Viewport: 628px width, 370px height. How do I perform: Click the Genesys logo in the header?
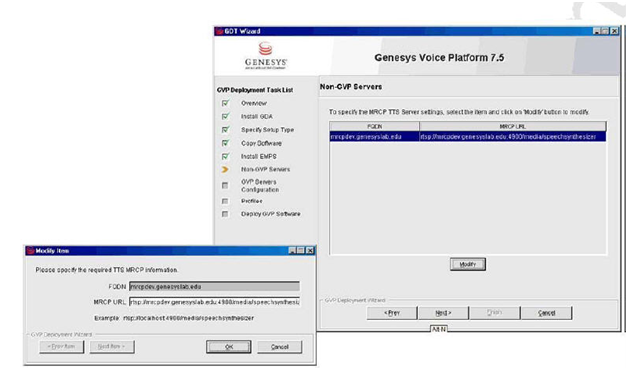coord(266,56)
